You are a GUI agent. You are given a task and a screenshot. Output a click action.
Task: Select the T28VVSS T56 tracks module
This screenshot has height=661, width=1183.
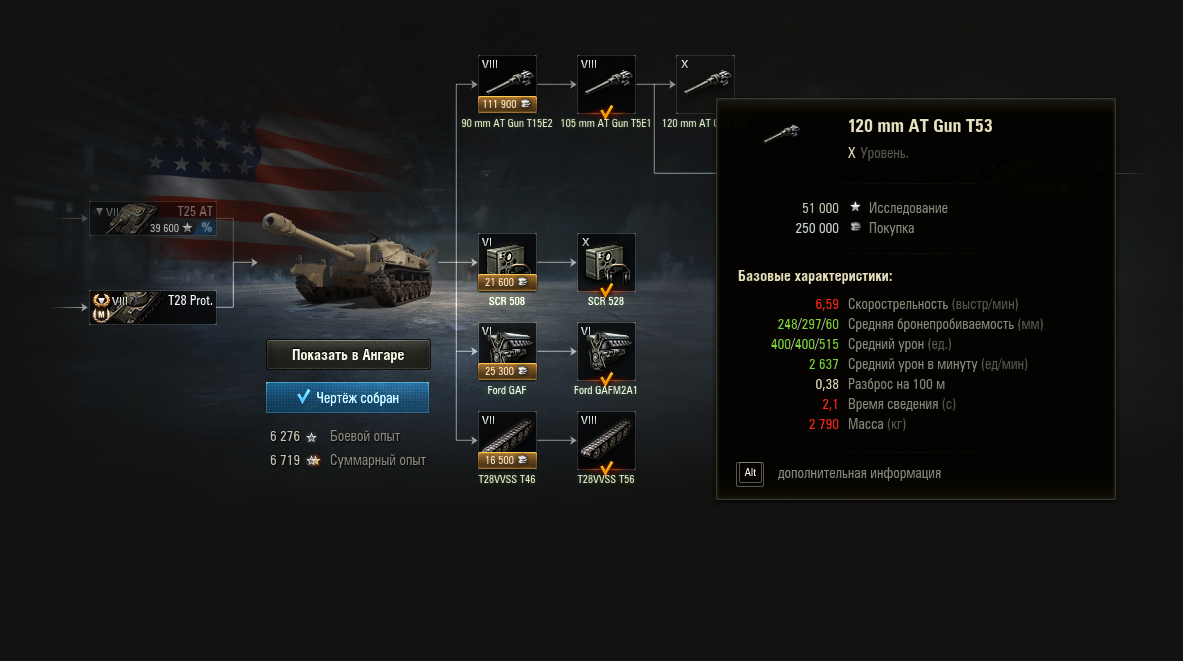[x=606, y=441]
